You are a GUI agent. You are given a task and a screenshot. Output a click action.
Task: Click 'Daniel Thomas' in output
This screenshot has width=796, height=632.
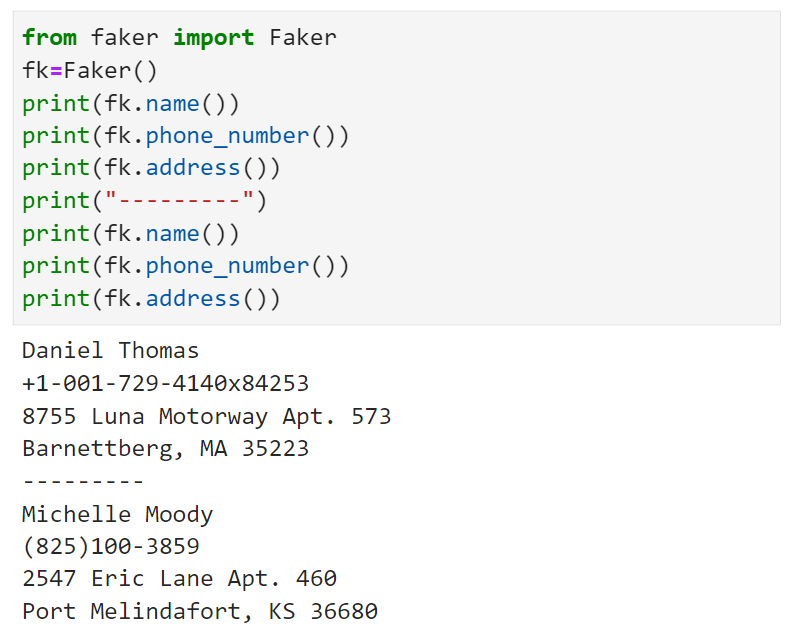pyautogui.click(x=110, y=351)
